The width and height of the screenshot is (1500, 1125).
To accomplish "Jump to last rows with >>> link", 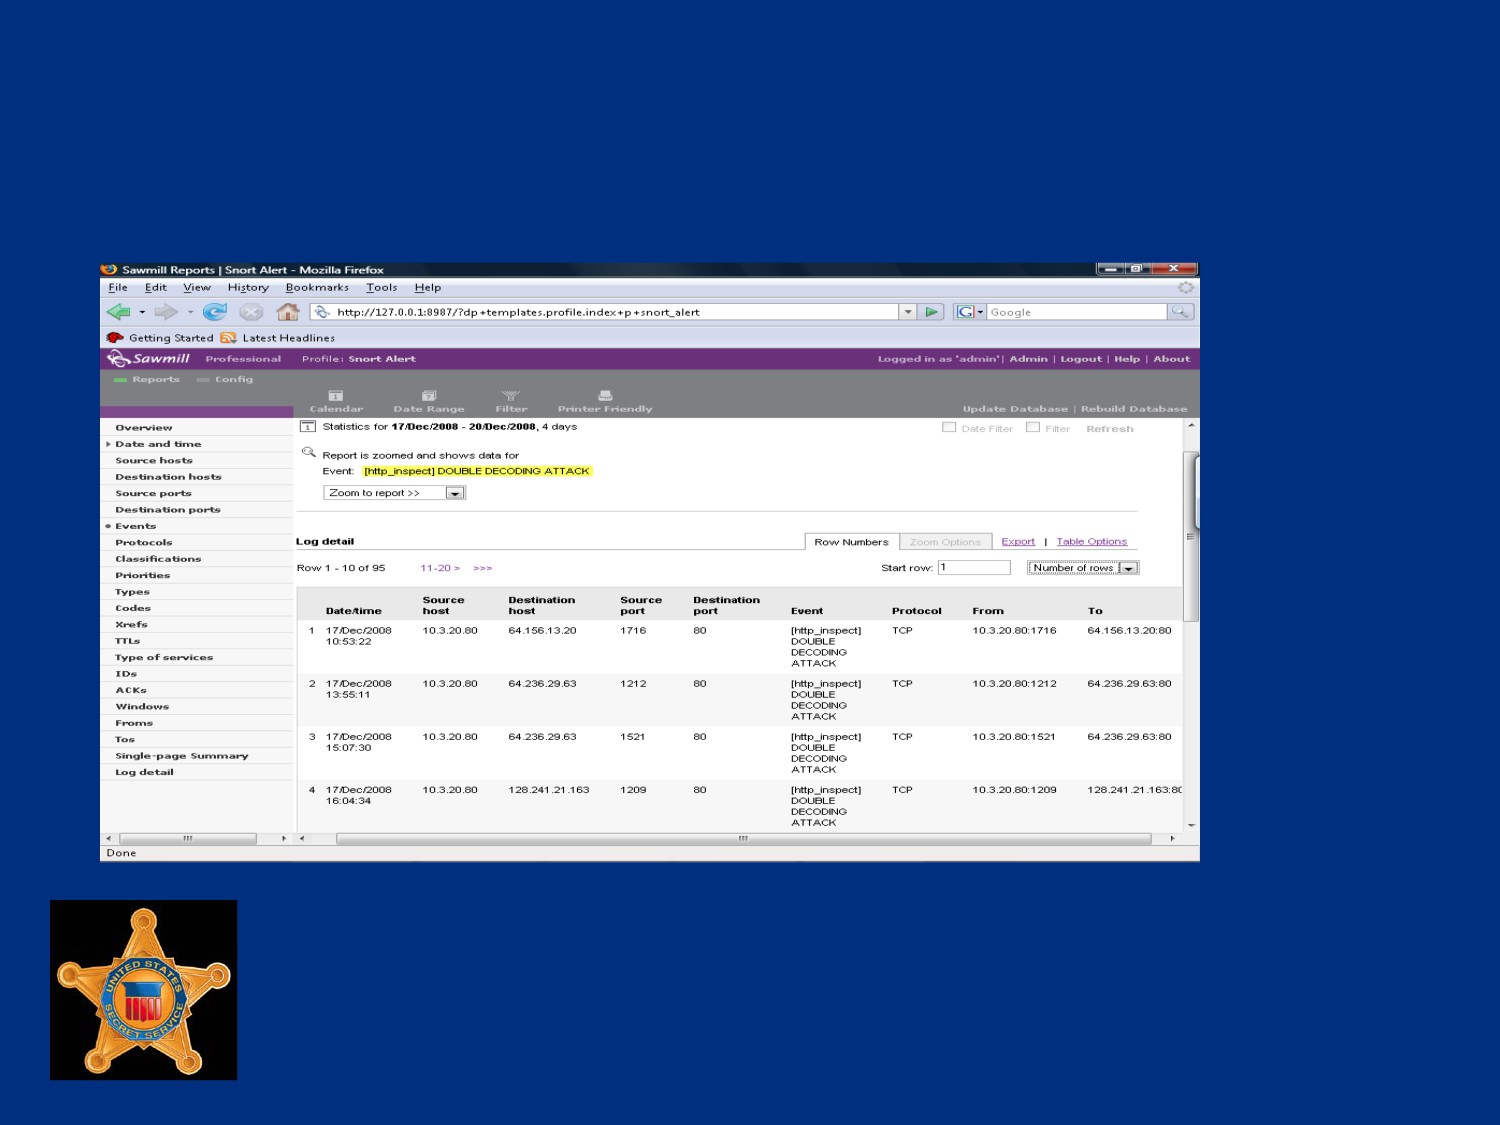I will pyautogui.click(x=483, y=568).
